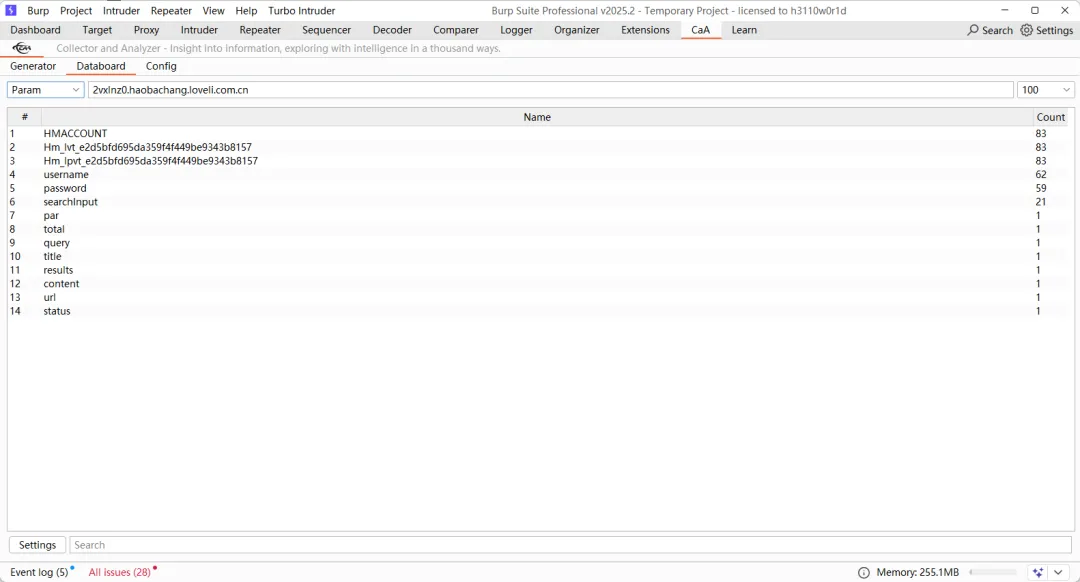The height and width of the screenshot is (582, 1080).
Task: Select the Hm_lvt_e2d5bfd695da359f4f449be9343b8157 row
Action: [538, 147]
